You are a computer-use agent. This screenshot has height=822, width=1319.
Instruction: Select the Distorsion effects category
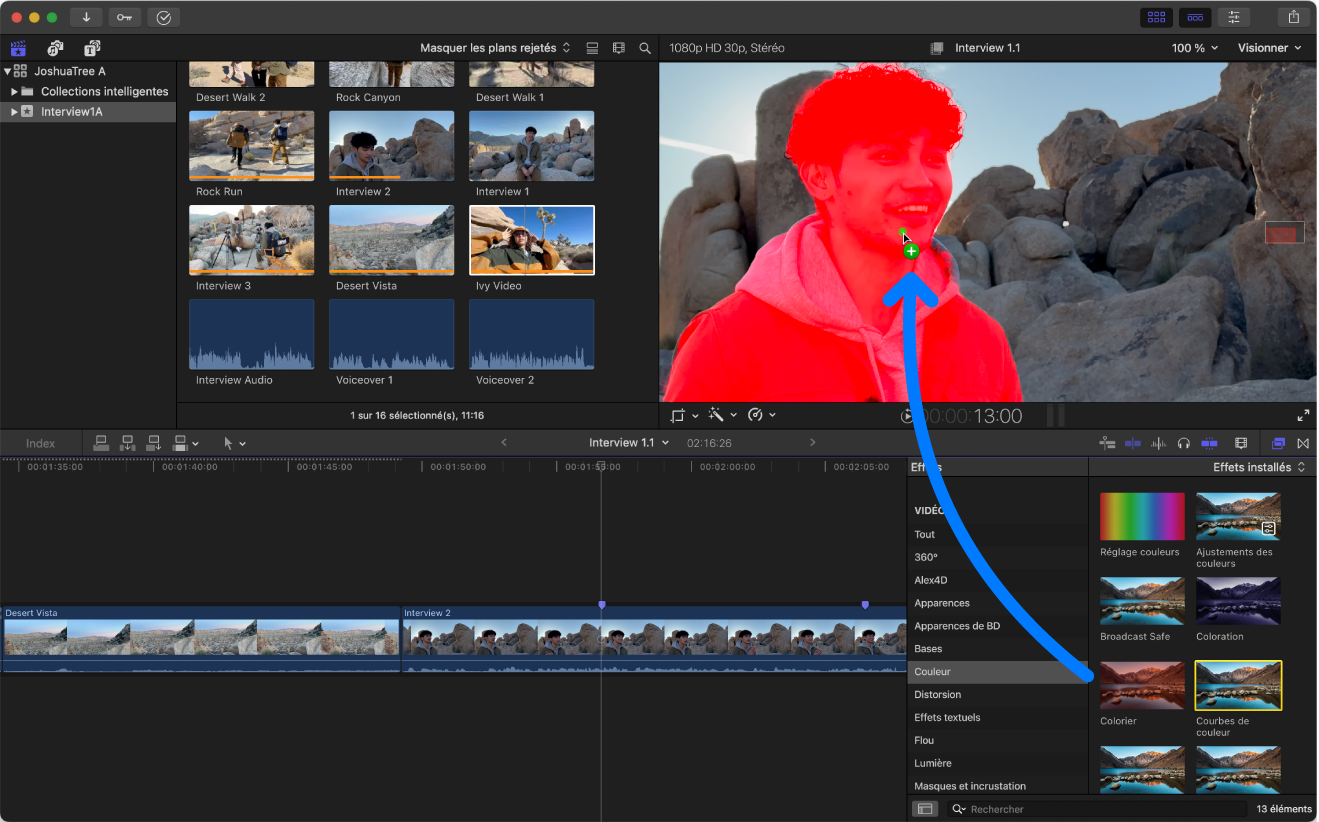pos(937,695)
